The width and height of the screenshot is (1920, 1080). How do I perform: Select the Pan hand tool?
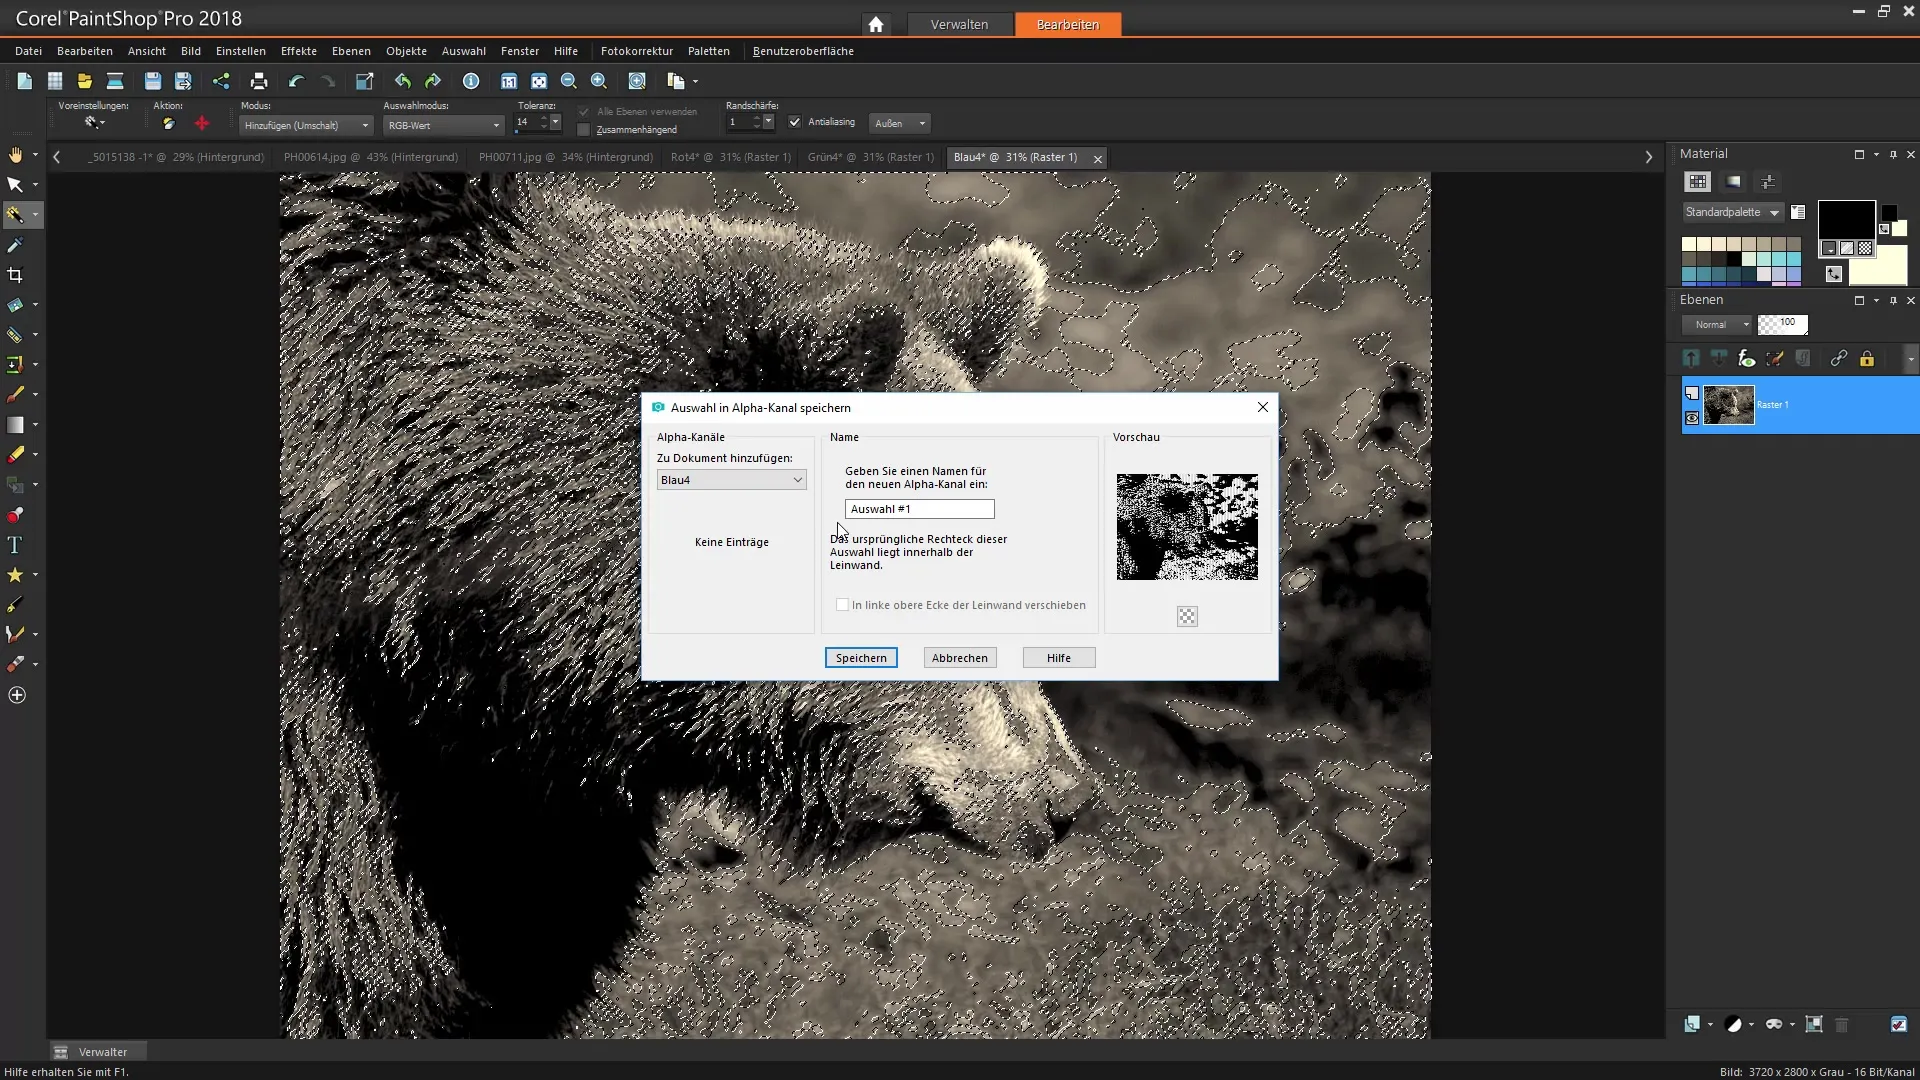coord(15,155)
